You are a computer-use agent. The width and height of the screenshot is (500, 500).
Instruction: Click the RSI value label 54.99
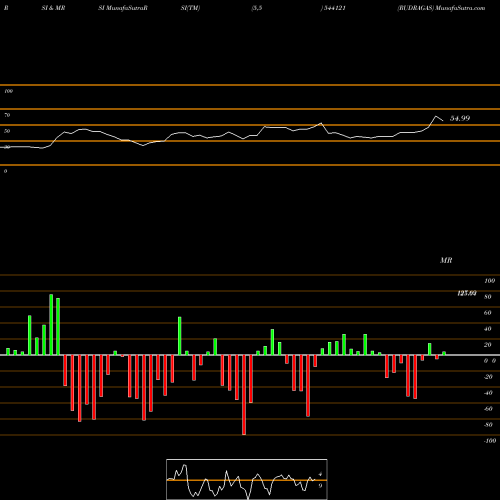pos(460,118)
